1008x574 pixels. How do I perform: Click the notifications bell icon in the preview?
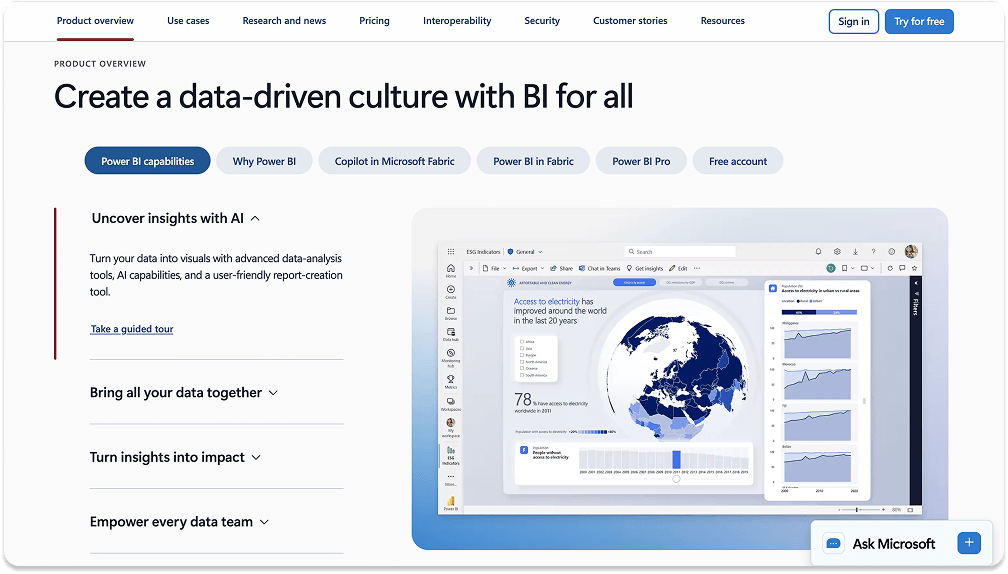point(818,251)
